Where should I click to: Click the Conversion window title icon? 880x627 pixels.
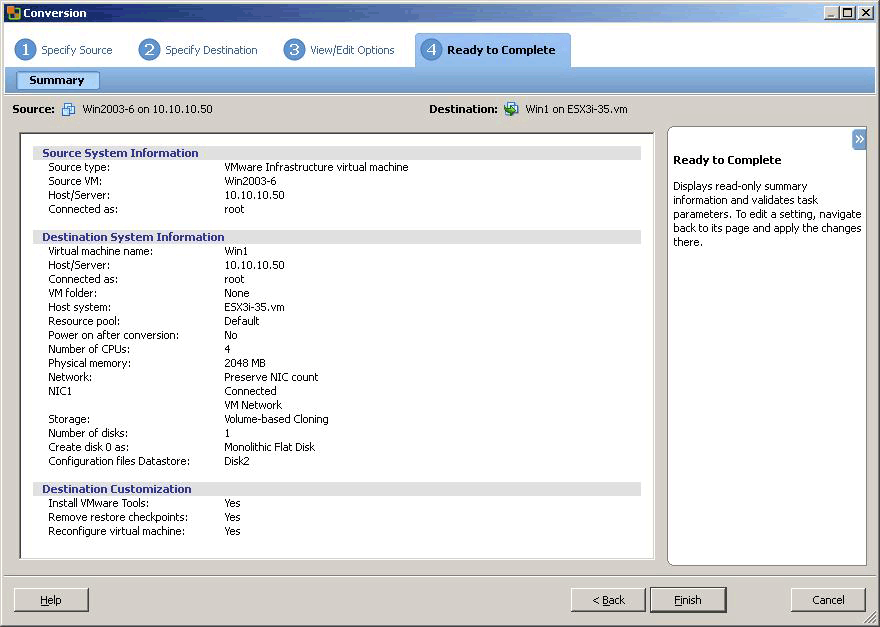13,12
